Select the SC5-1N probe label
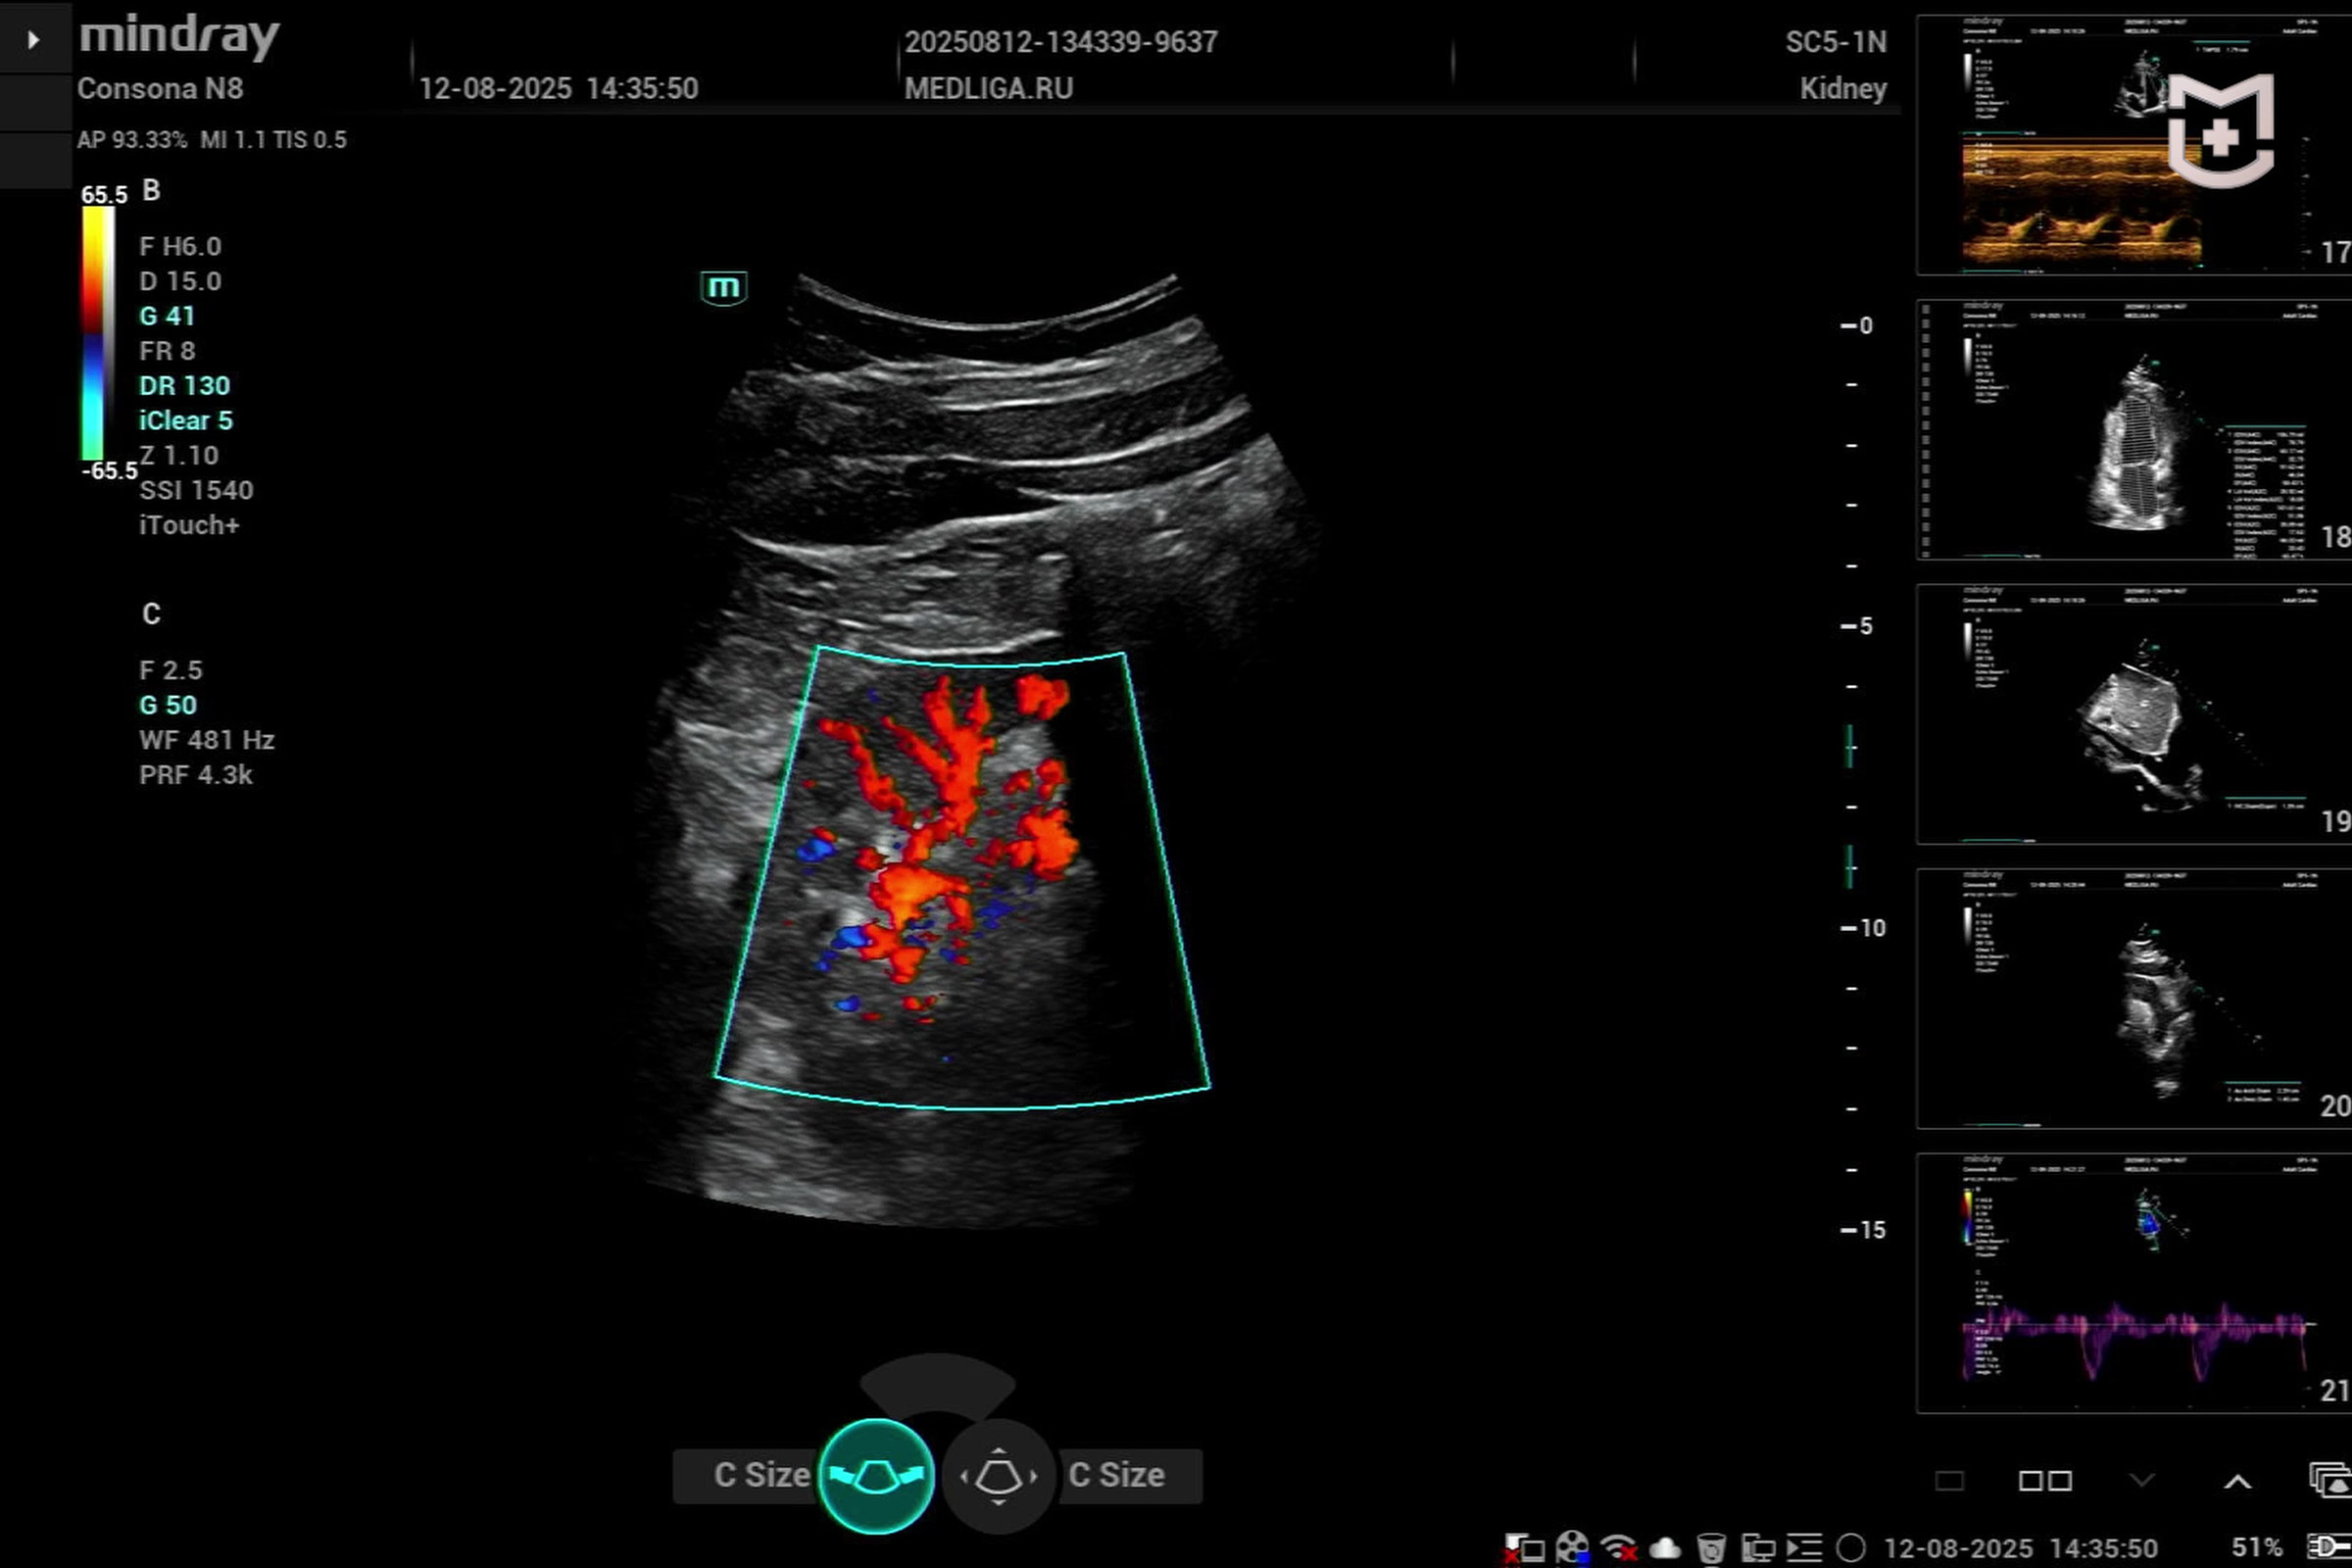The image size is (2352, 1568). pos(1835,42)
